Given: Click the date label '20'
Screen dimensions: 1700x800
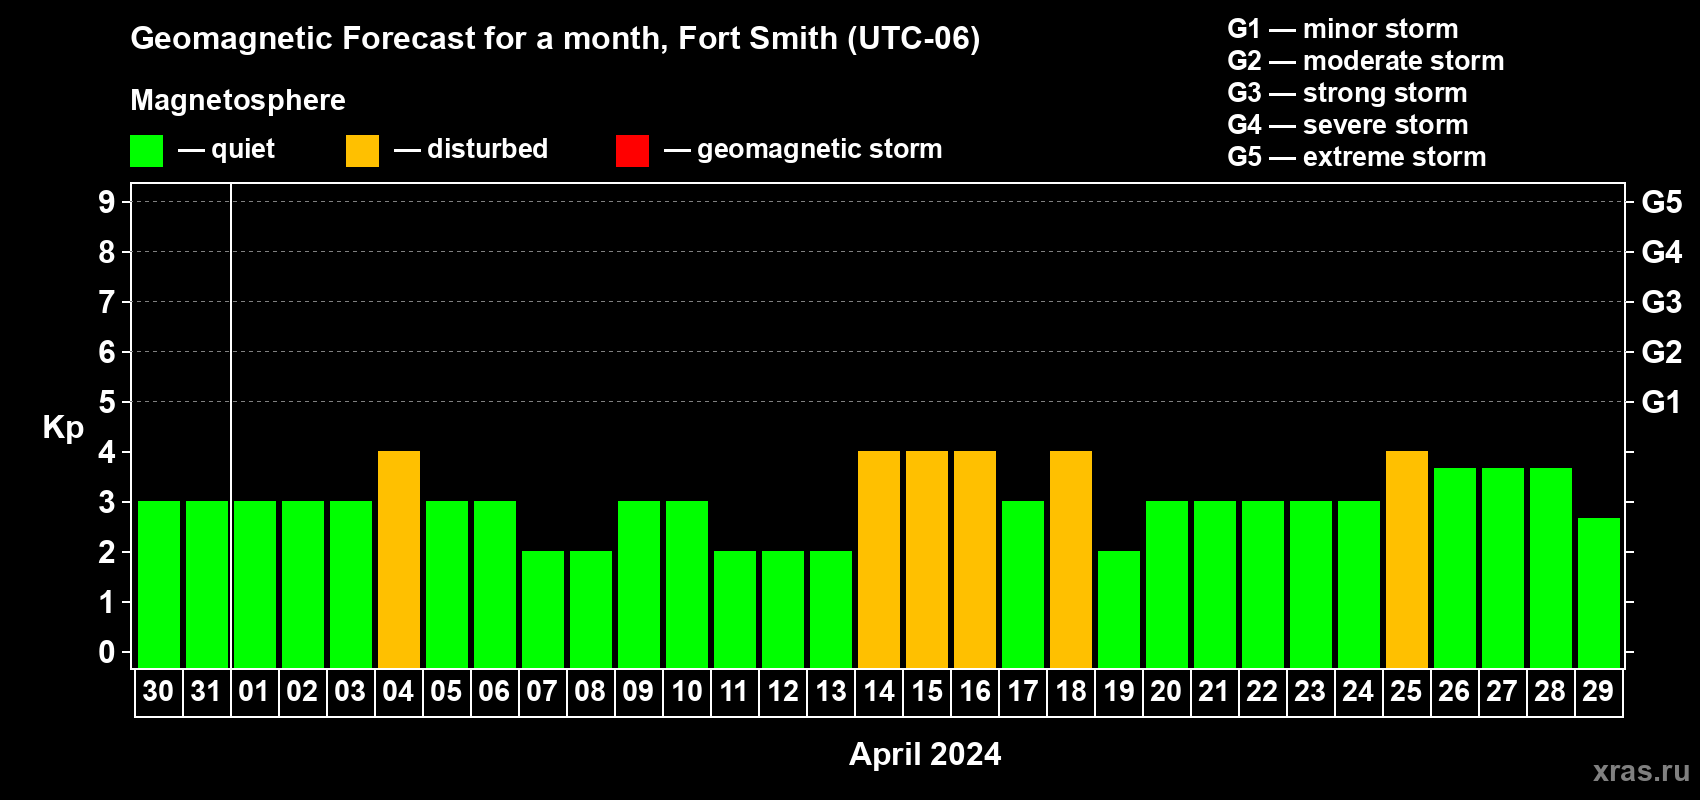Looking at the screenshot, I should [x=1166, y=692].
